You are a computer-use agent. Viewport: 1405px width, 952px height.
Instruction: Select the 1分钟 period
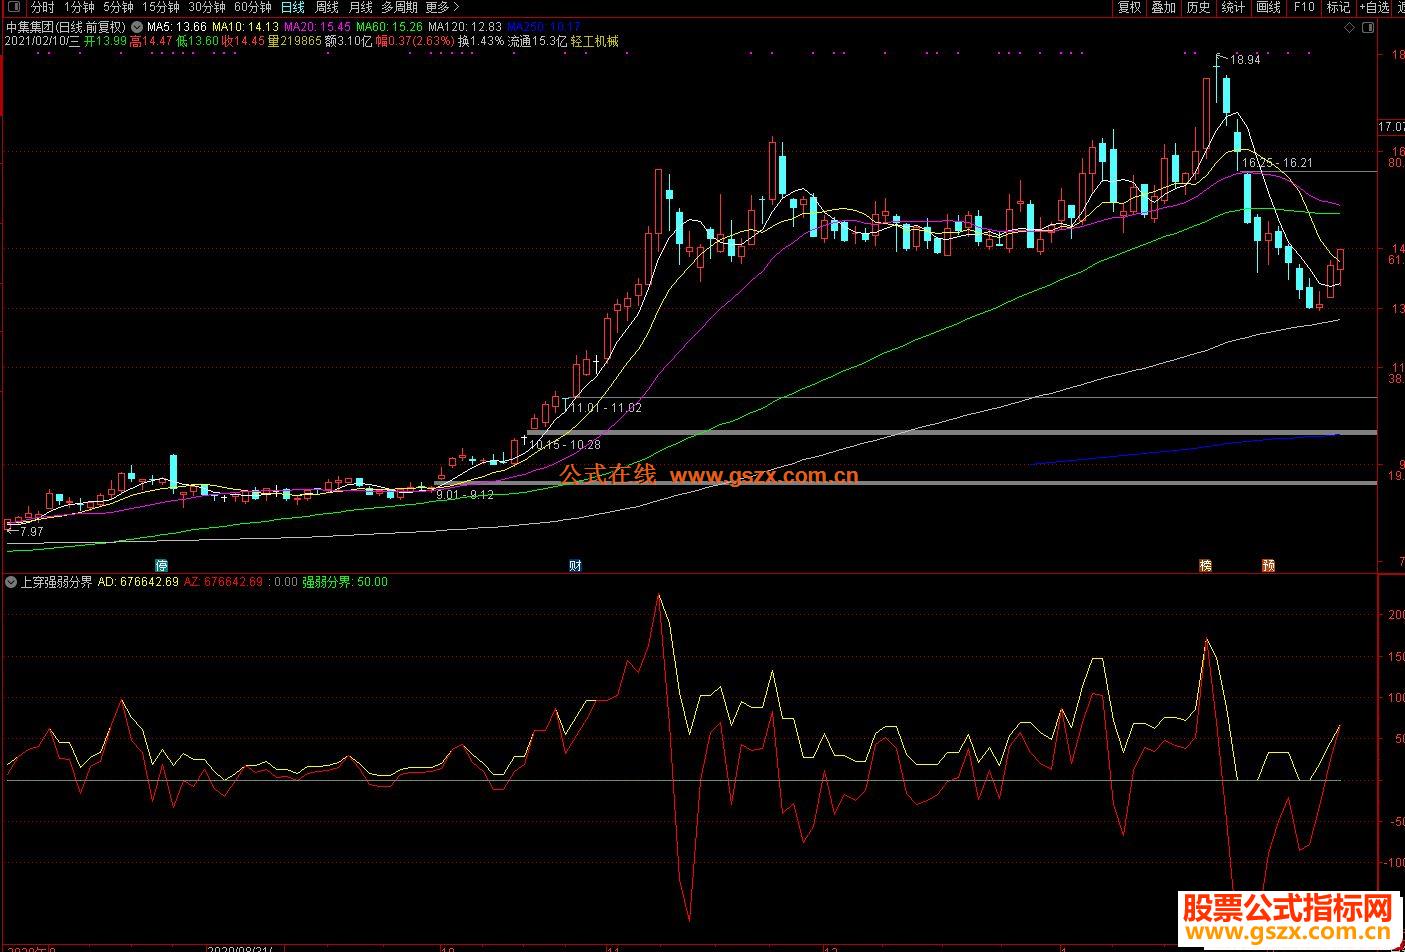coord(78,7)
